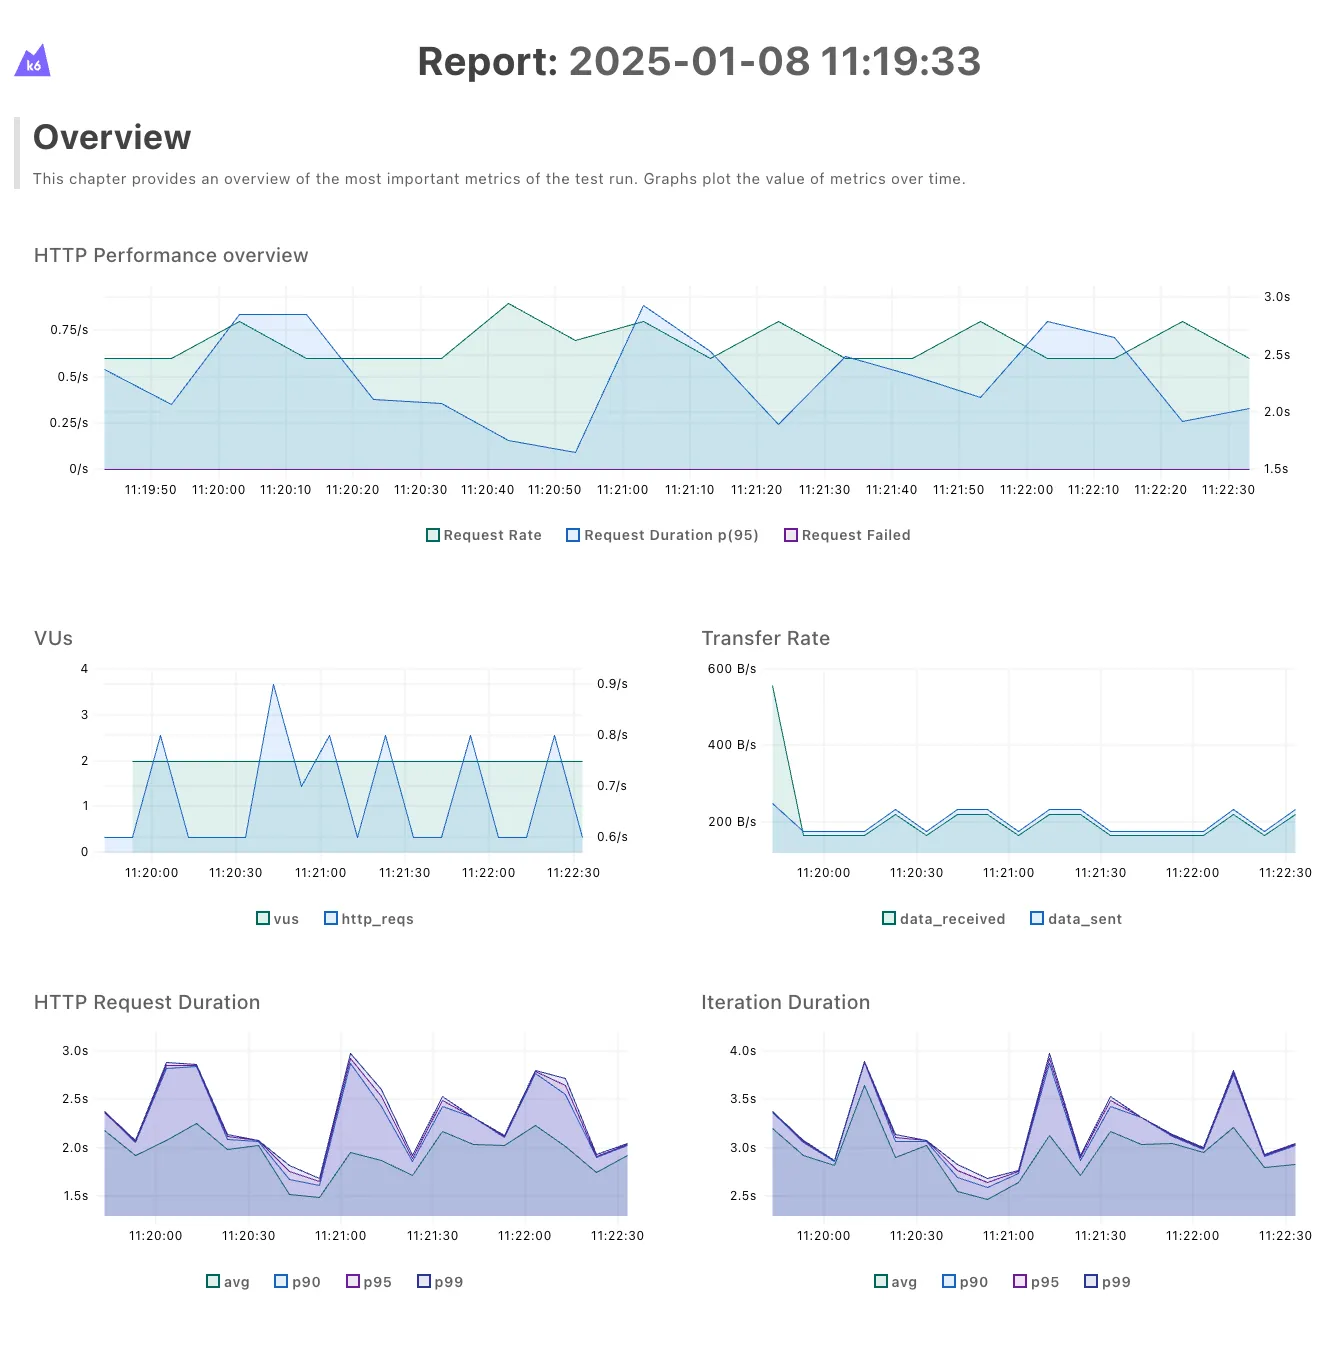
Task: Toggle p90 in Iteration Duration legend
Action: coord(966,1282)
